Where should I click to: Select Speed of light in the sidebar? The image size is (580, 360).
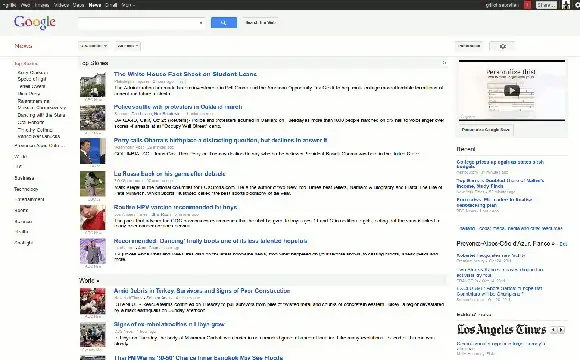point(32,79)
